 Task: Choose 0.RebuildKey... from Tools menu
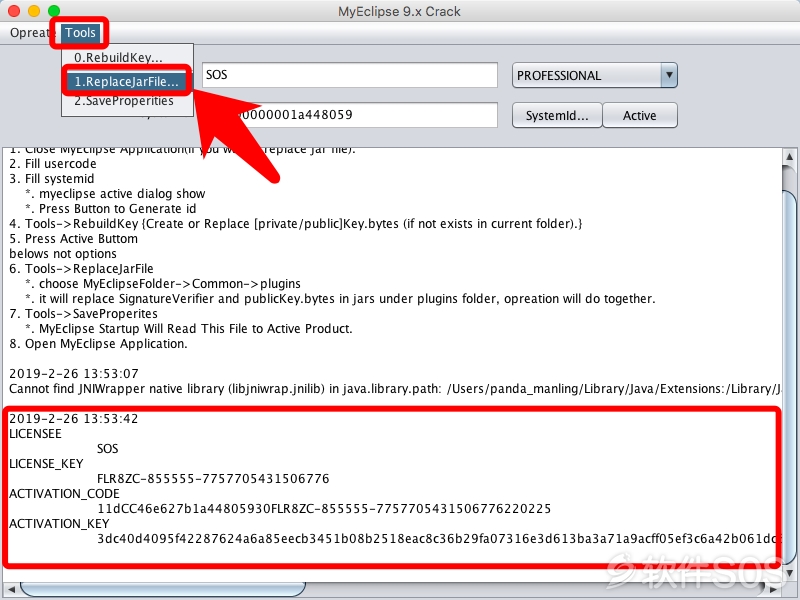[118, 57]
